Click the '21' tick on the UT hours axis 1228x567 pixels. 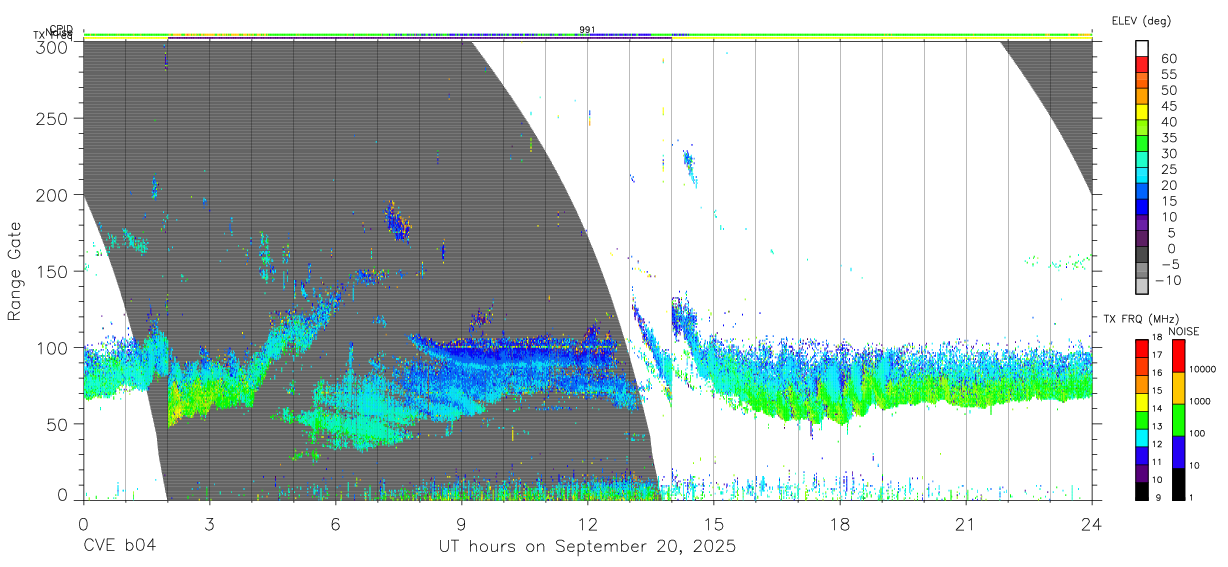tap(965, 524)
